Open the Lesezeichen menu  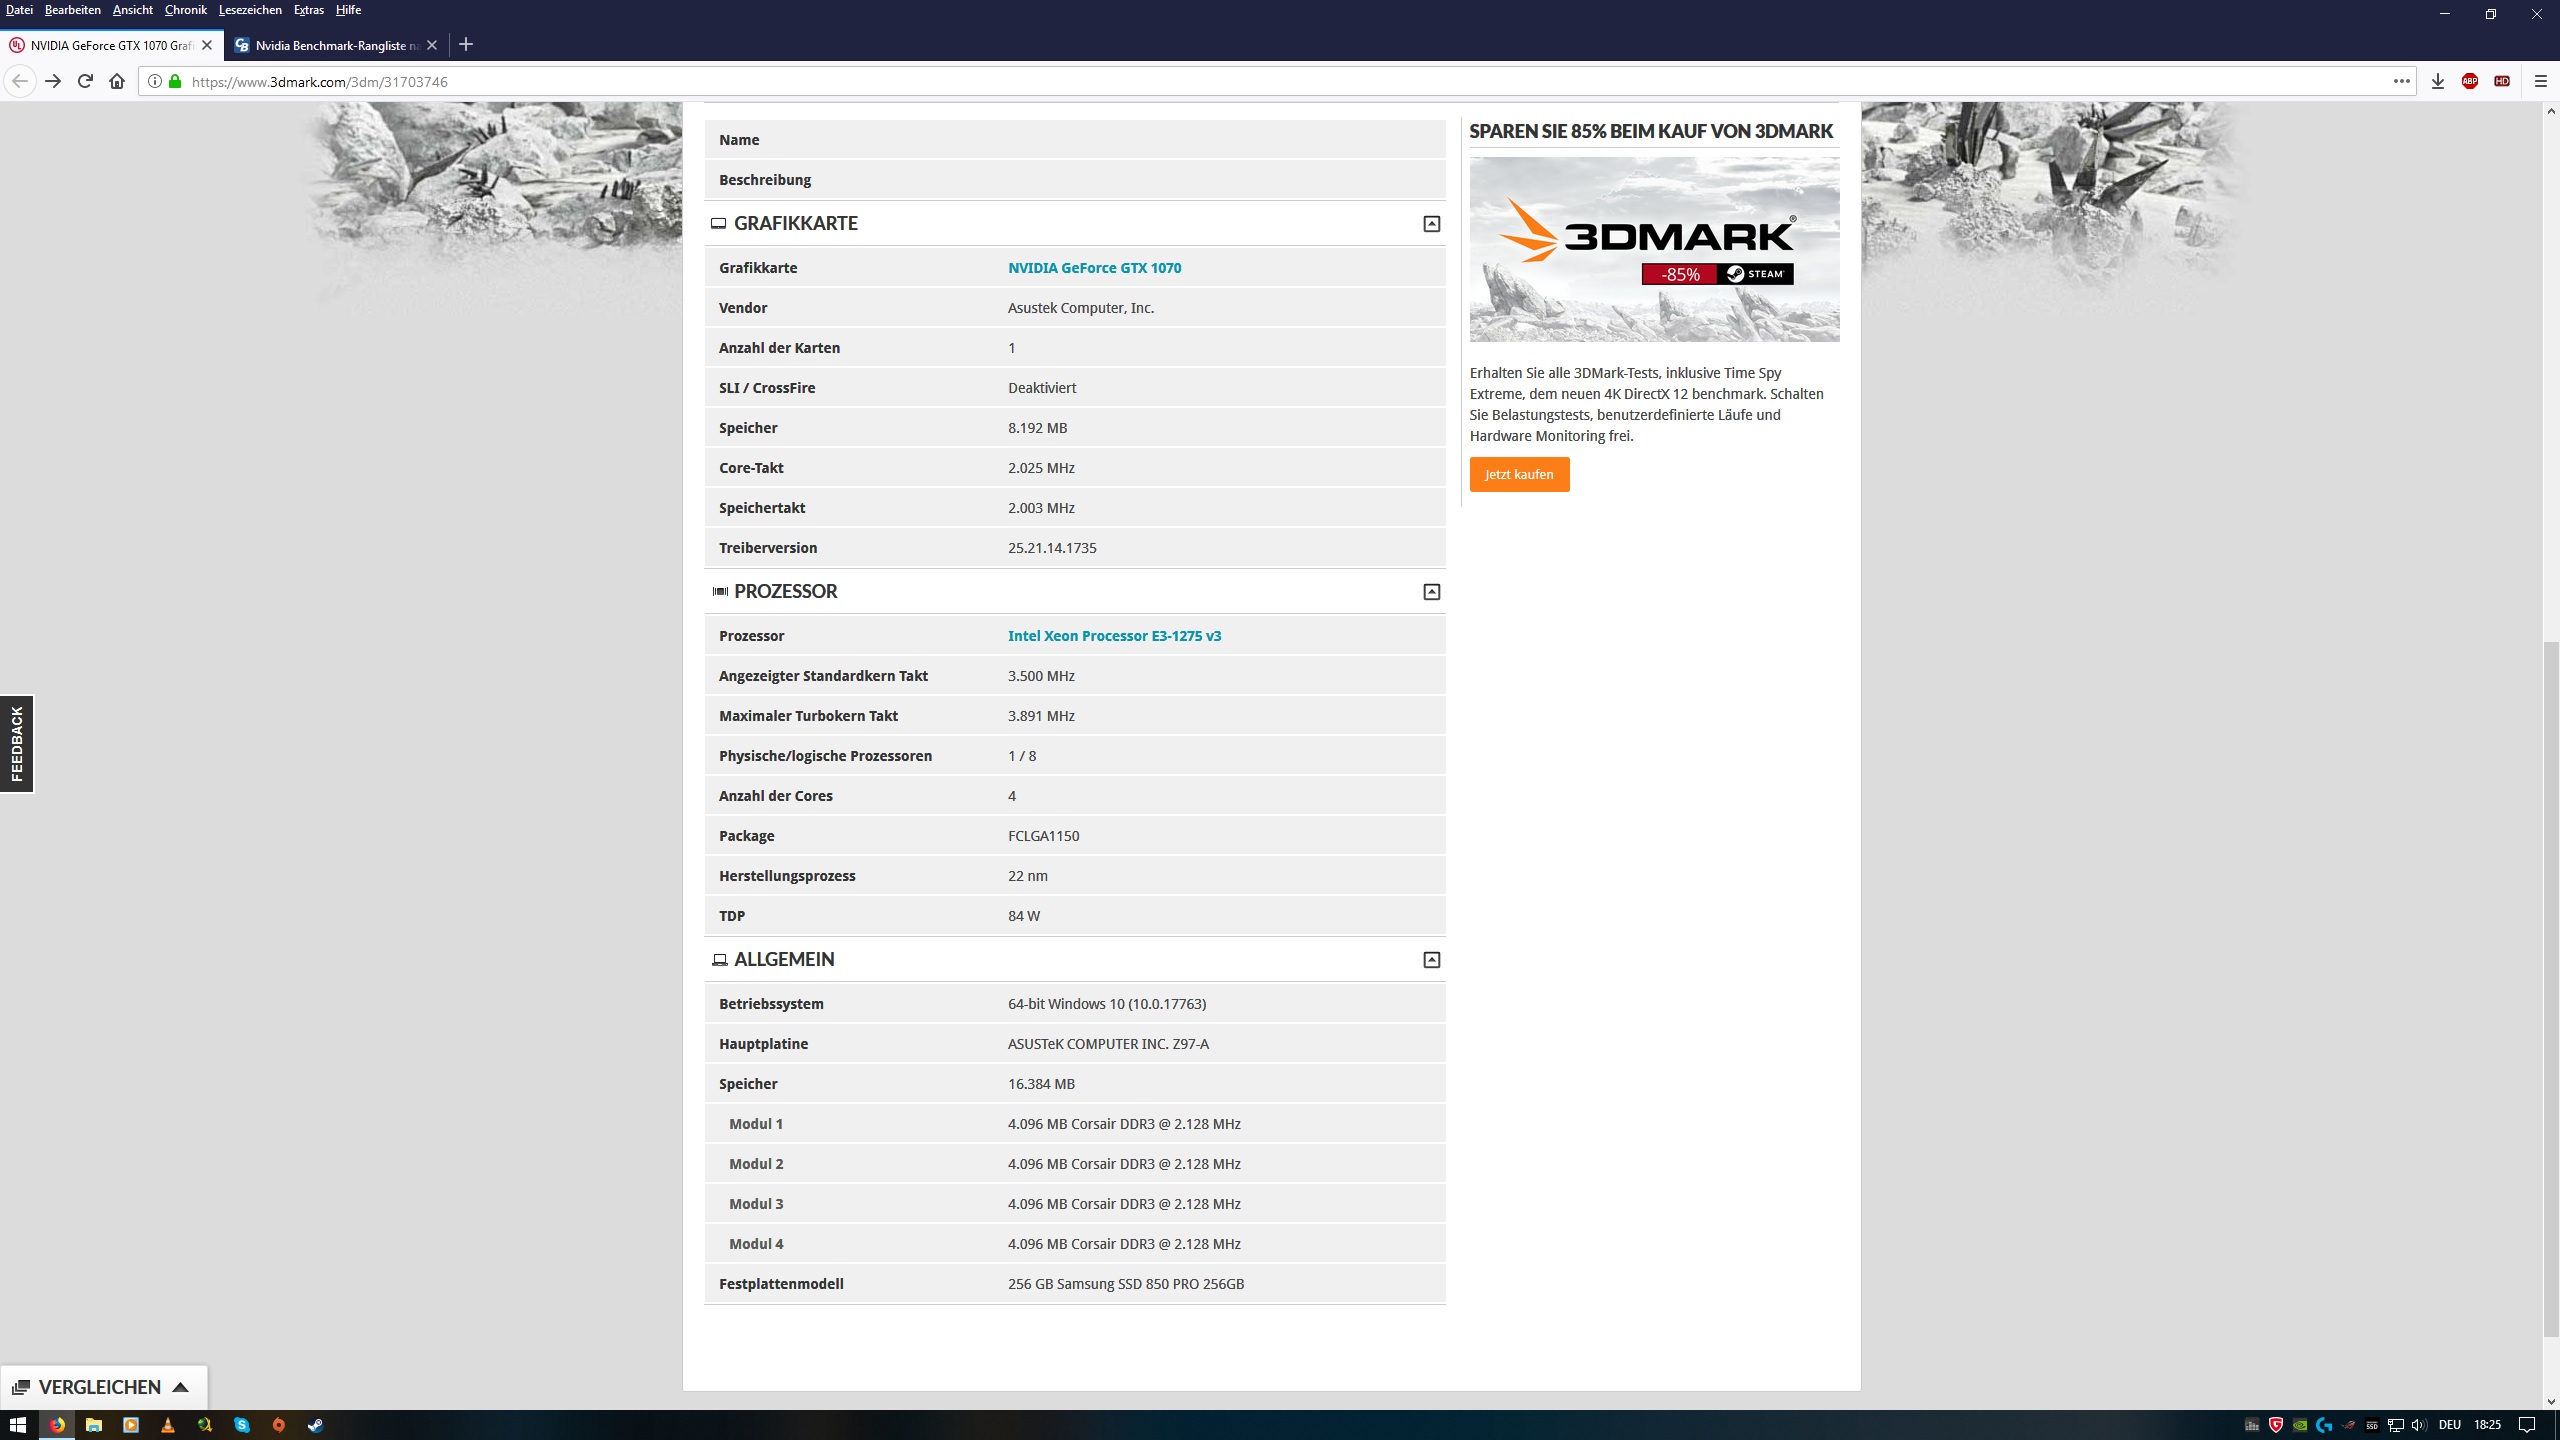(249, 10)
